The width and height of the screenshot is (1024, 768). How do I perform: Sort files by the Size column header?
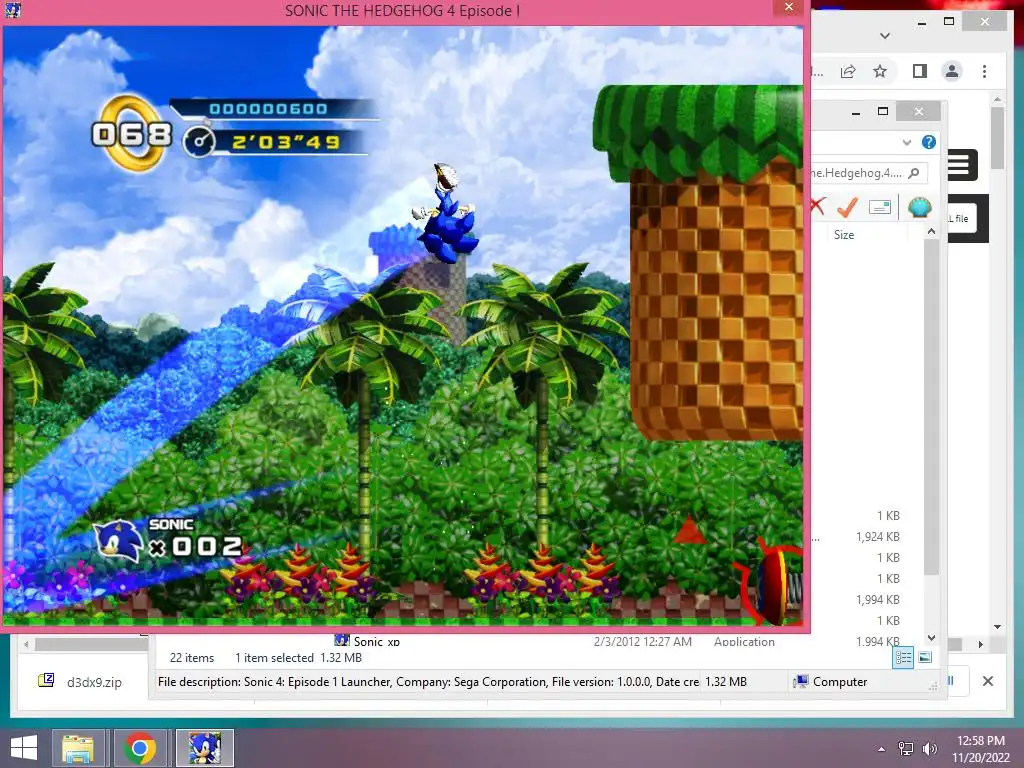pos(844,234)
